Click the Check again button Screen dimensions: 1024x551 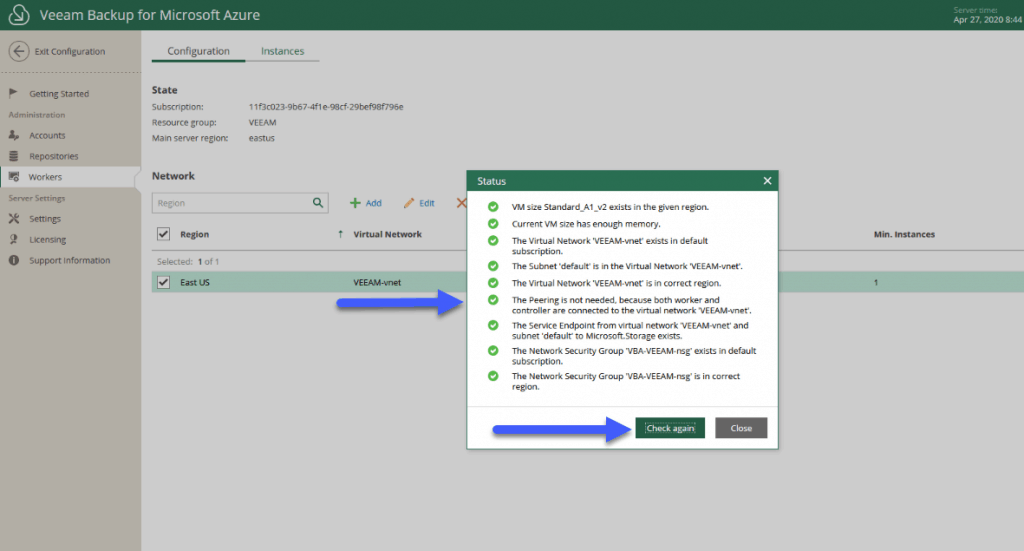pyautogui.click(x=670, y=428)
